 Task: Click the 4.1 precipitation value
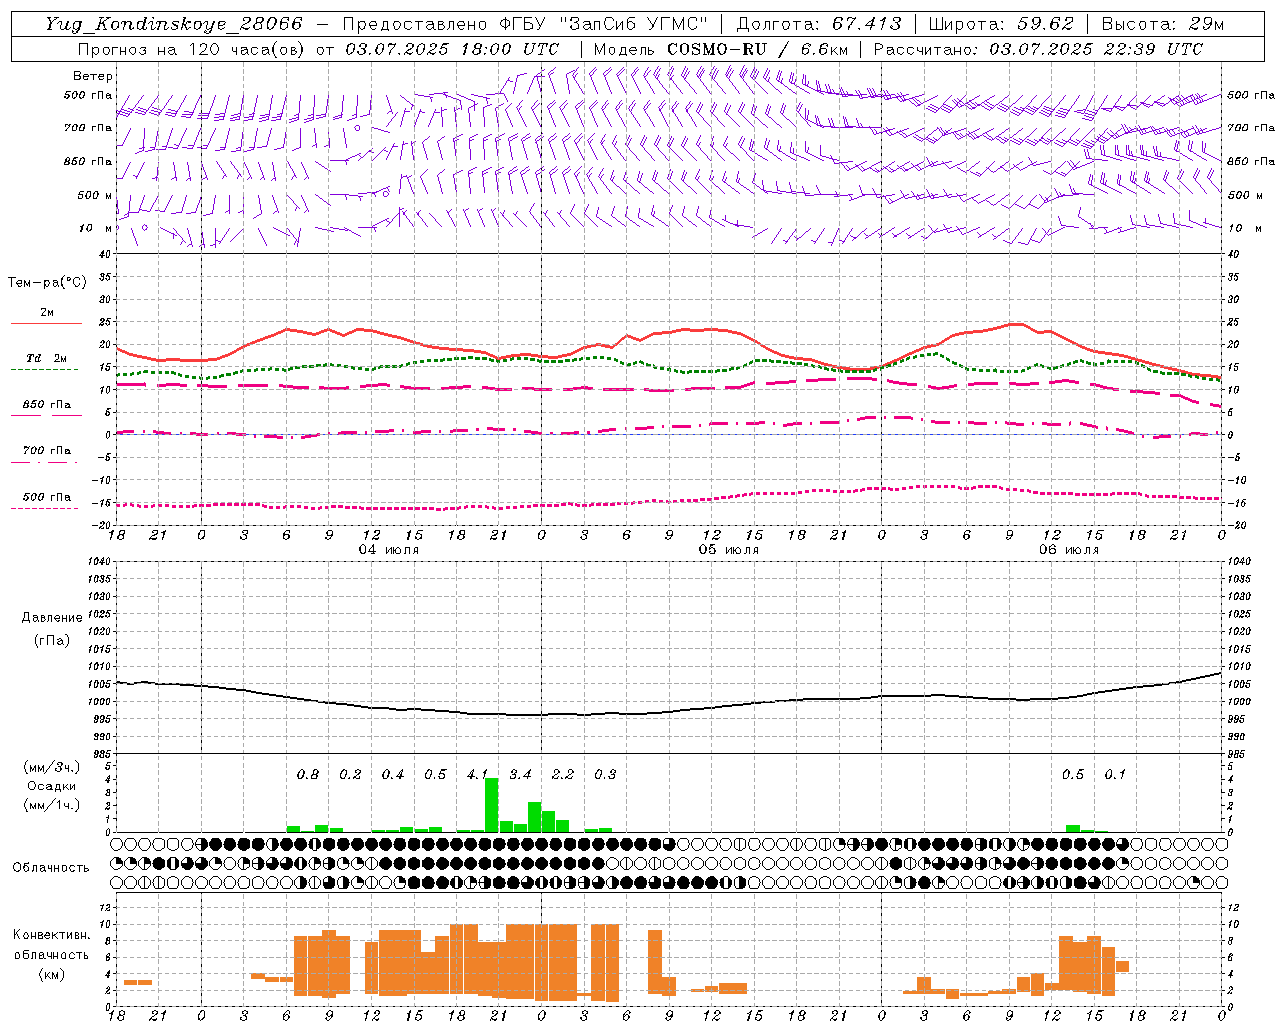[478, 774]
